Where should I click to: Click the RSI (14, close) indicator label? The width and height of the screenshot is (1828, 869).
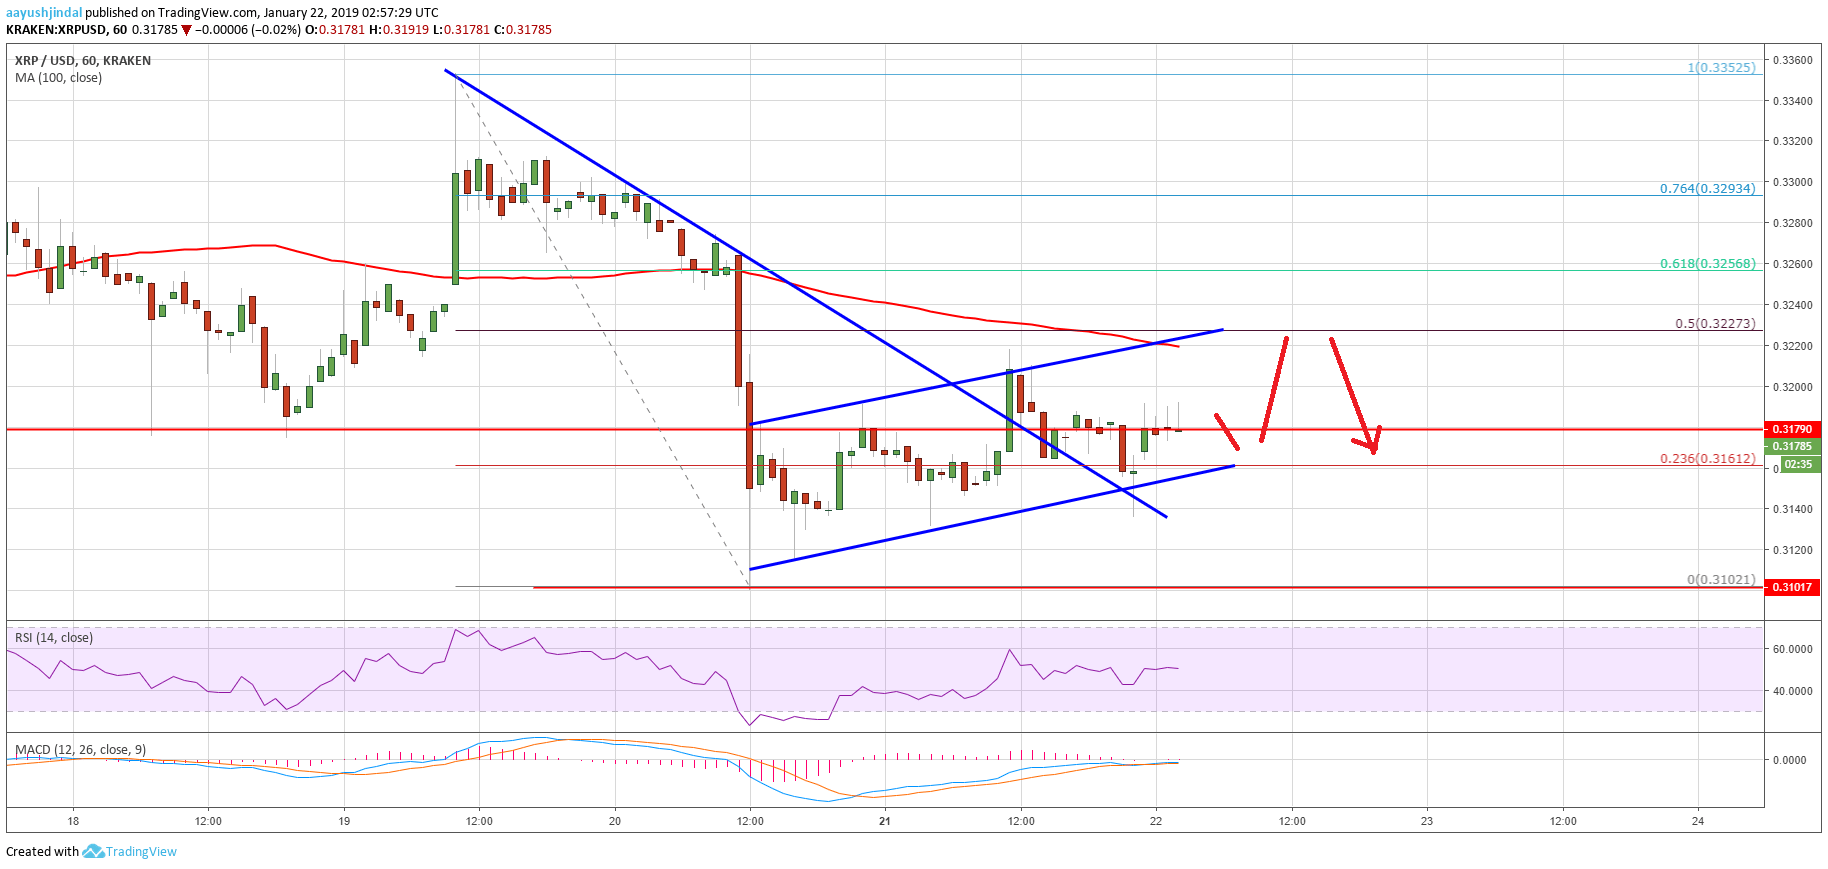(54, 638)
